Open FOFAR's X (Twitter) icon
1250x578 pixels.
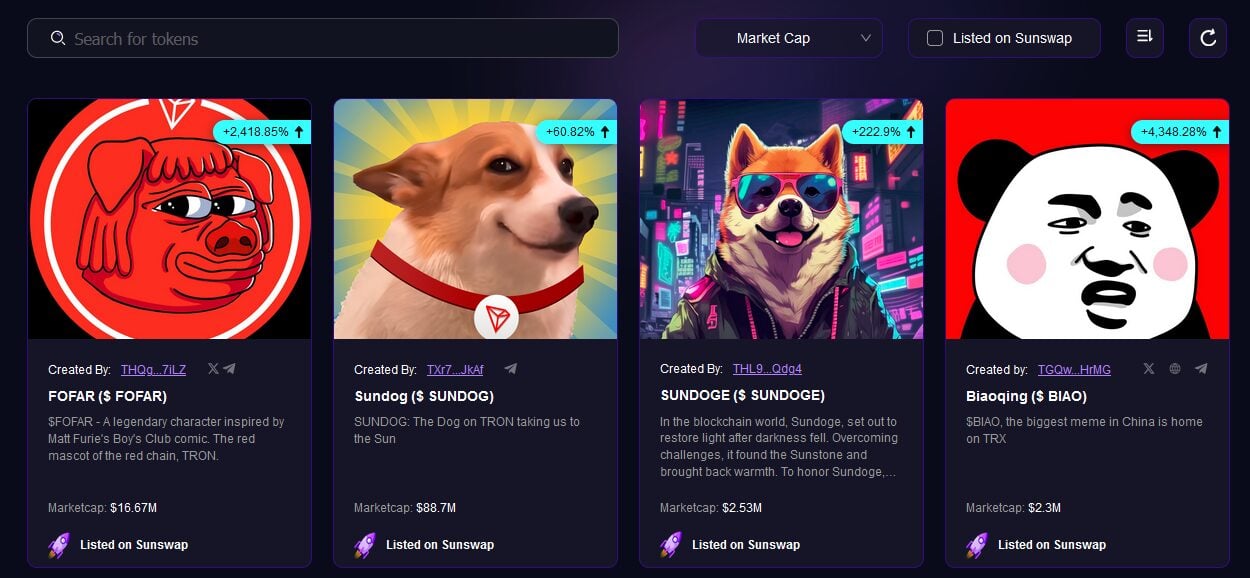tap(213, 369)
